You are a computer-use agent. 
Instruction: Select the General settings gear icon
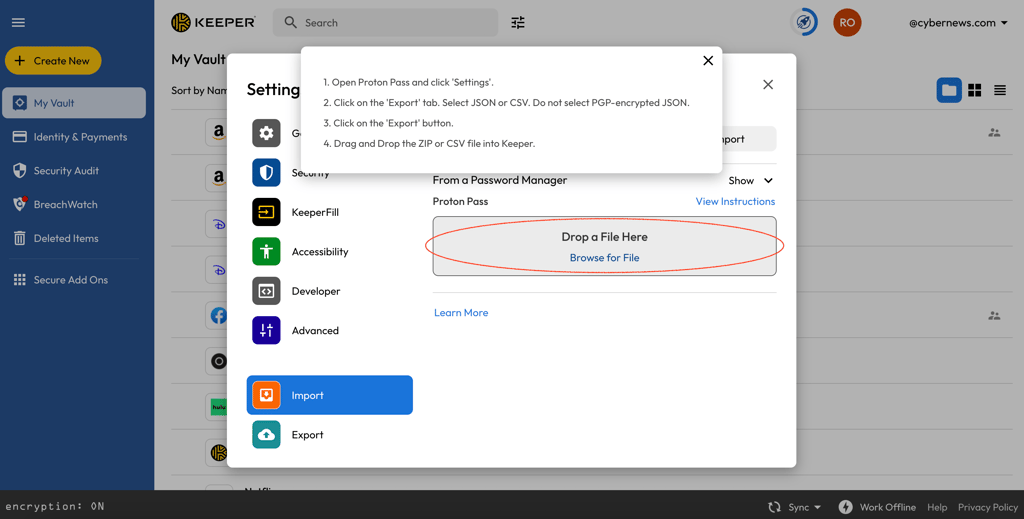pos(266,133)
